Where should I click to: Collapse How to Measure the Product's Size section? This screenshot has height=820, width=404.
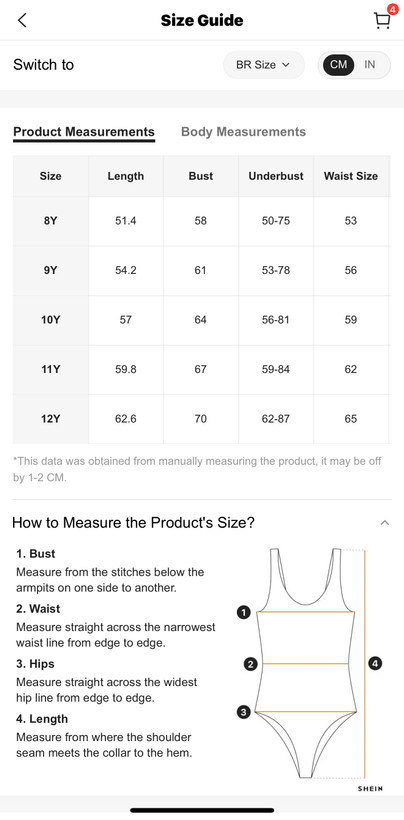pos(385,522)
